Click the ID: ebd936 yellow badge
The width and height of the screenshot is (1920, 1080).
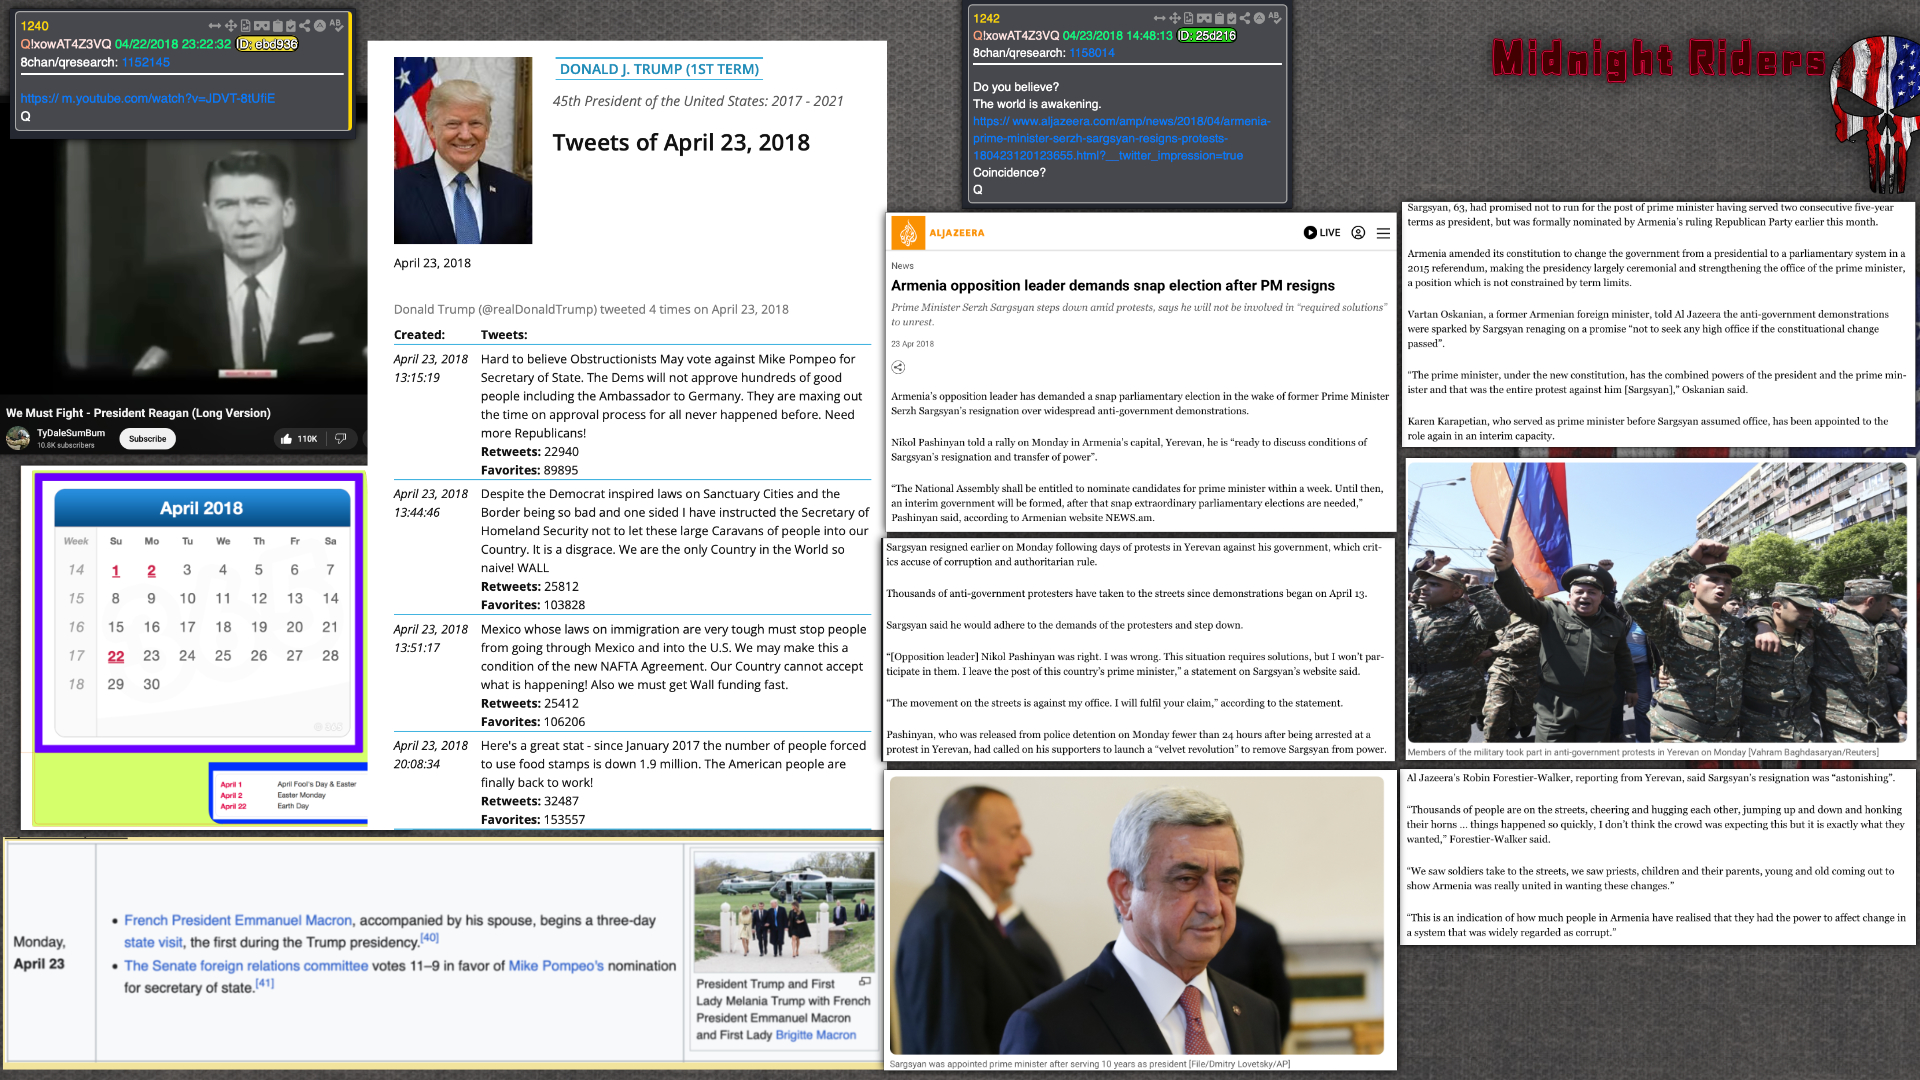[x=267, y=44]
